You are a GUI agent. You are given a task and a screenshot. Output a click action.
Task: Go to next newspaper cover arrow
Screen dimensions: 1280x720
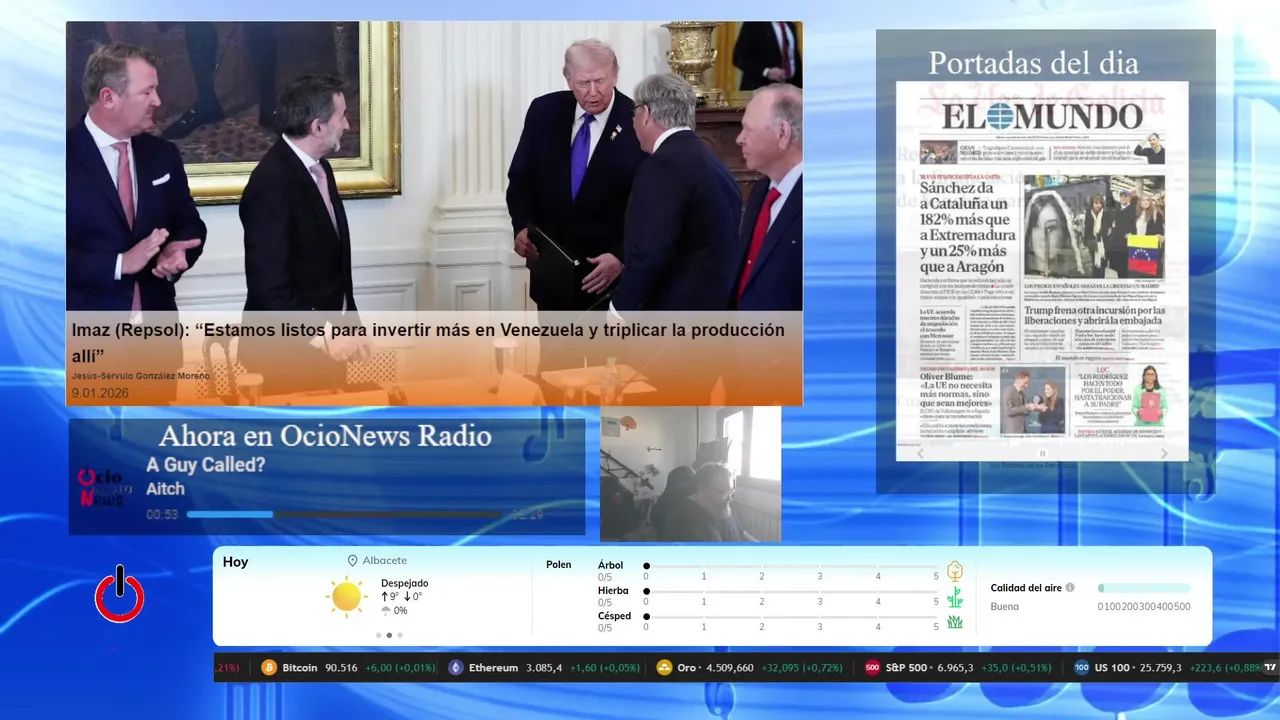tap(1164, 453)
